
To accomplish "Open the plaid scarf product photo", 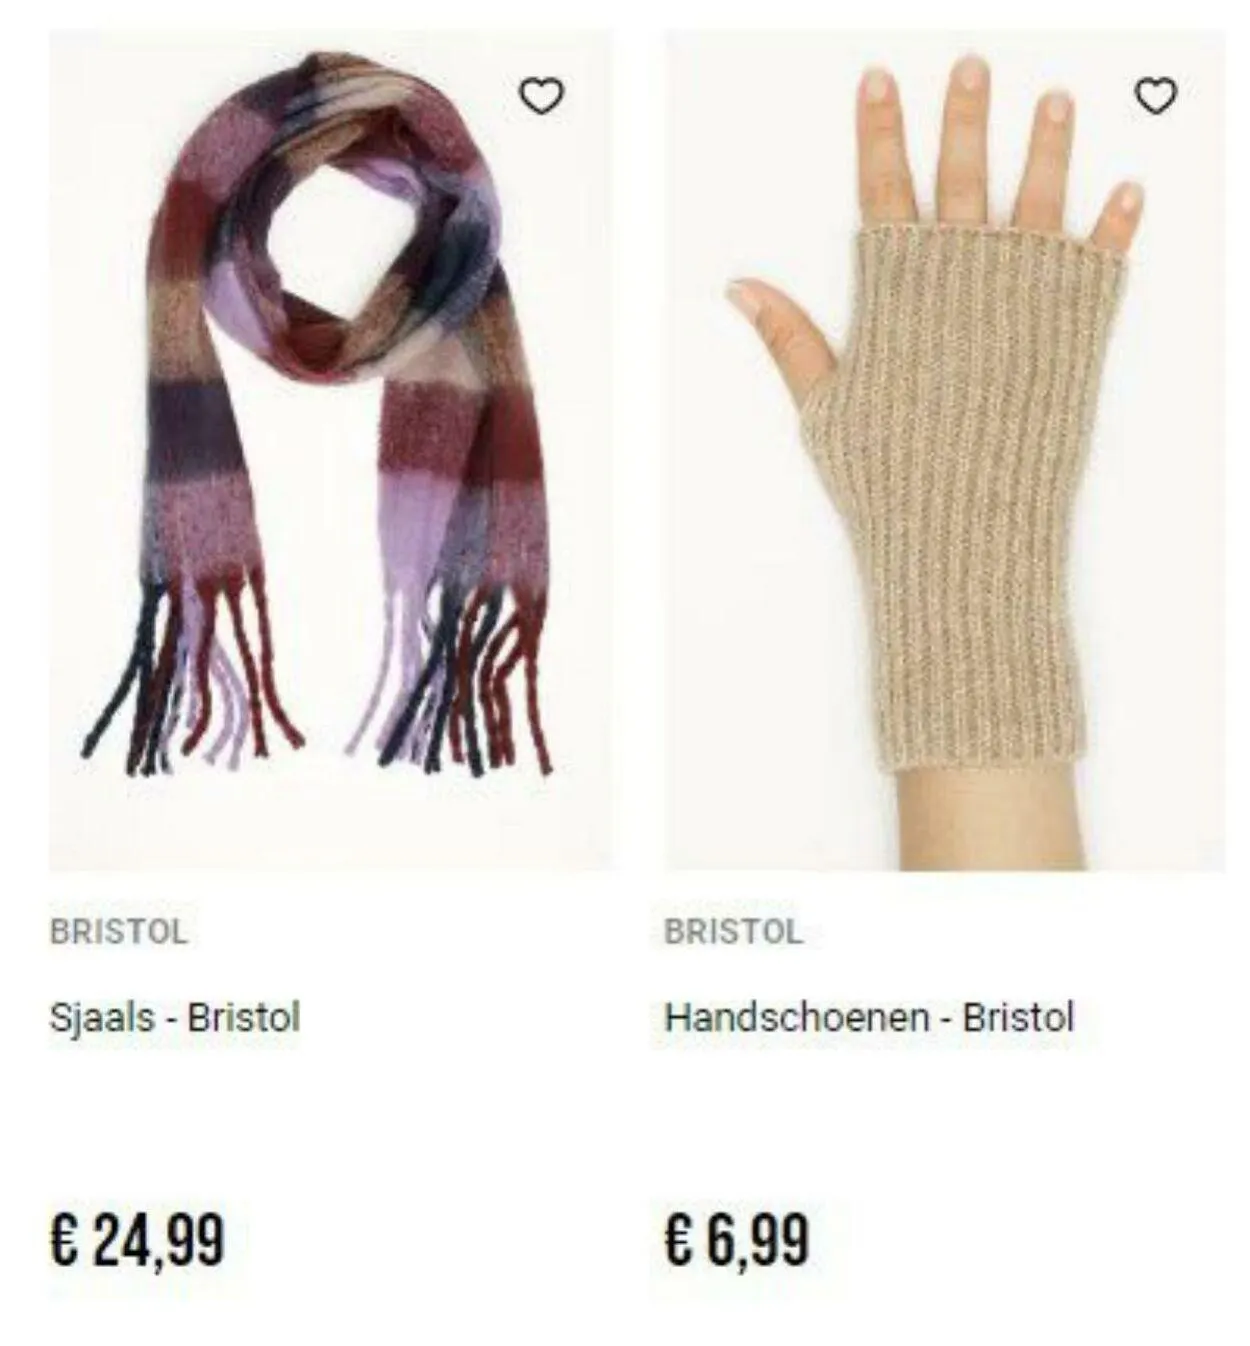I will (x=331, y=450).
